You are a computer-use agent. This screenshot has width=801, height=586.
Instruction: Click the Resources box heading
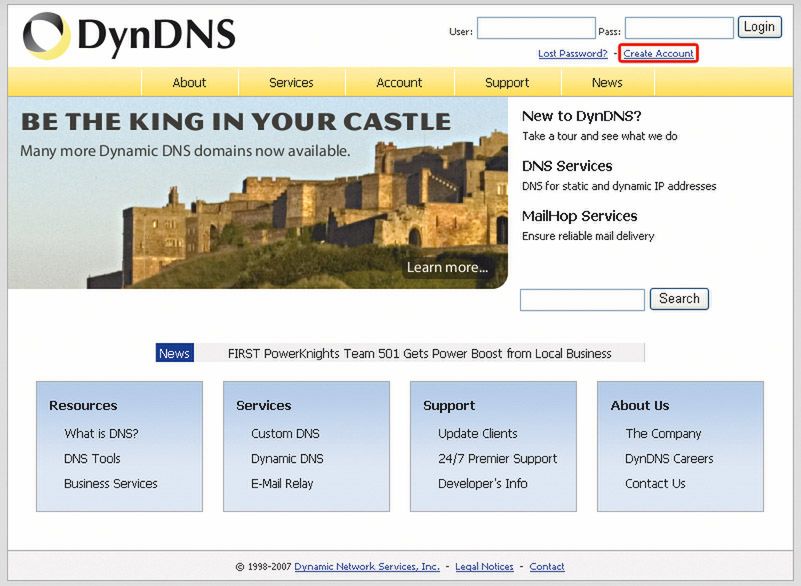[x=83, y=406]
